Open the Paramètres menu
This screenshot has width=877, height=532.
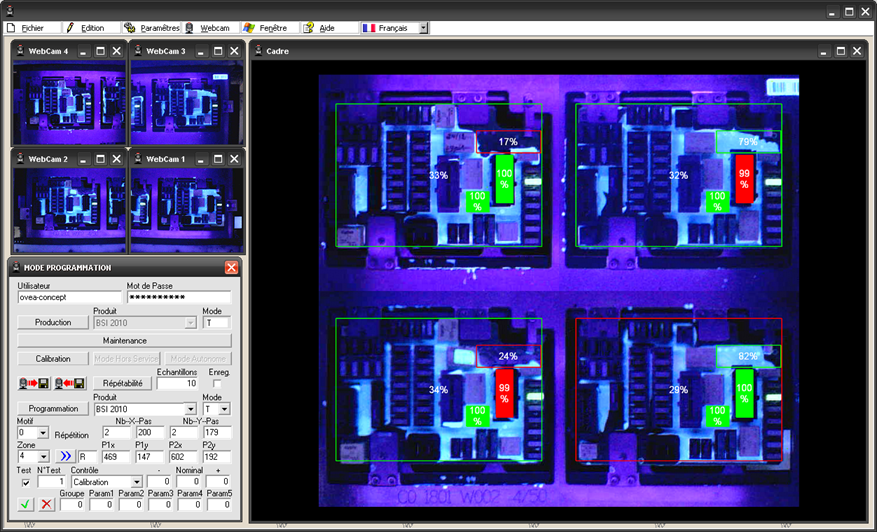152,27
